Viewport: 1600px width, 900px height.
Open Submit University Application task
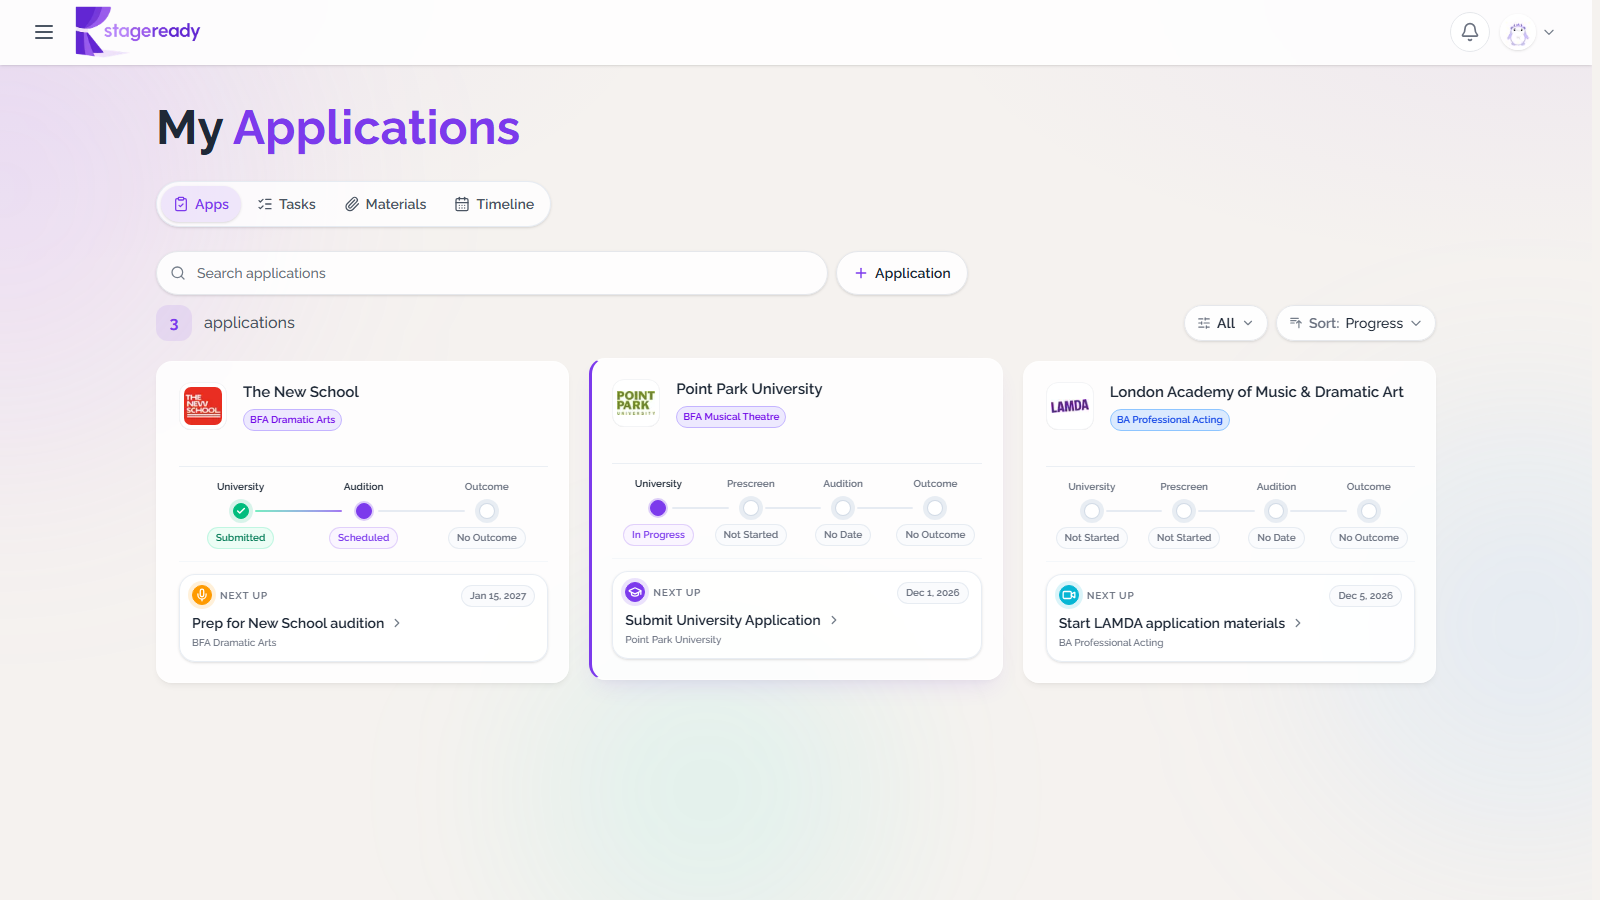[723, 620]
